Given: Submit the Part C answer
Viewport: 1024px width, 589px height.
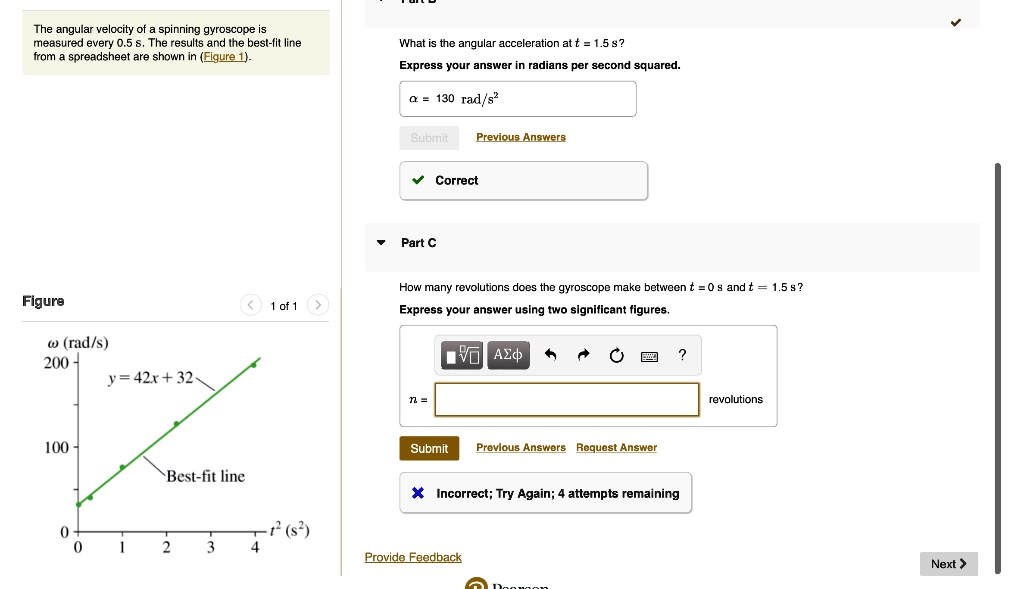Looking at the screenshot, I should (x=429, y=448).
